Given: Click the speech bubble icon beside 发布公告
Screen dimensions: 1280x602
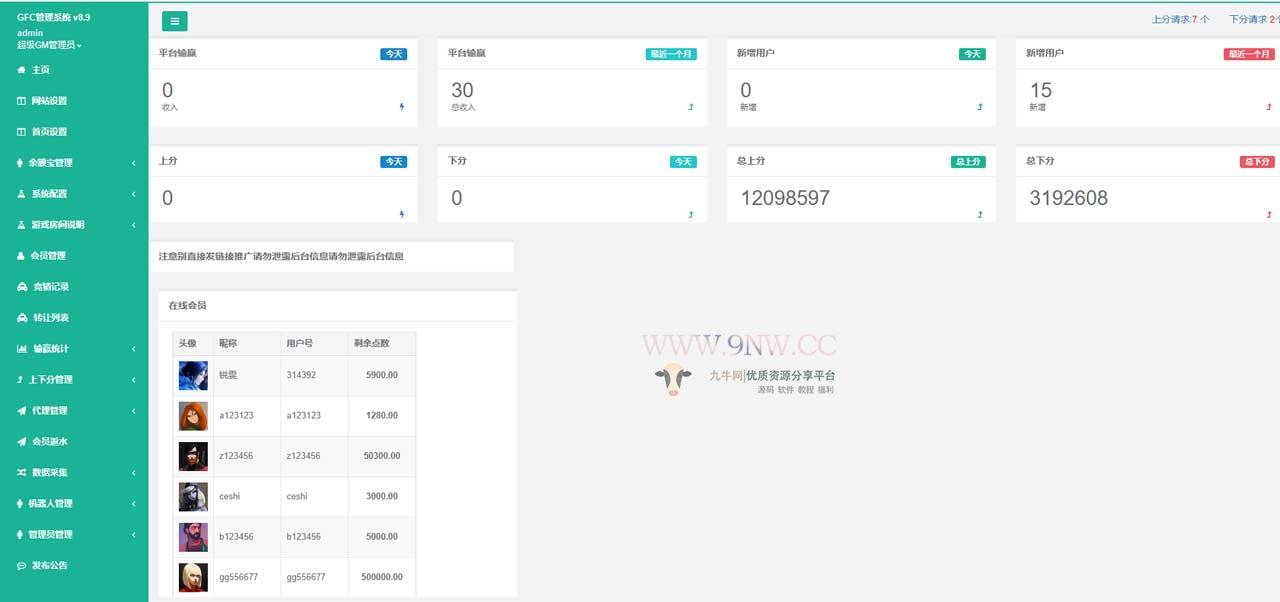Looking at the screenshot, I should click(x=22, y=566).
